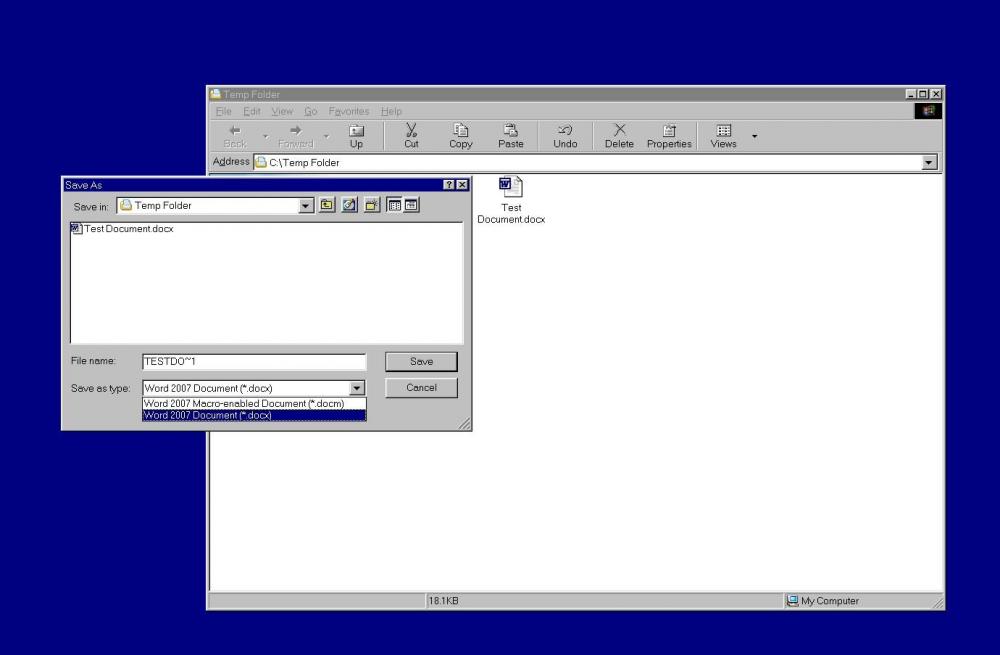Click the Create New Folder icon
This screenshot has width=1000, height=655.
(372, 205)
